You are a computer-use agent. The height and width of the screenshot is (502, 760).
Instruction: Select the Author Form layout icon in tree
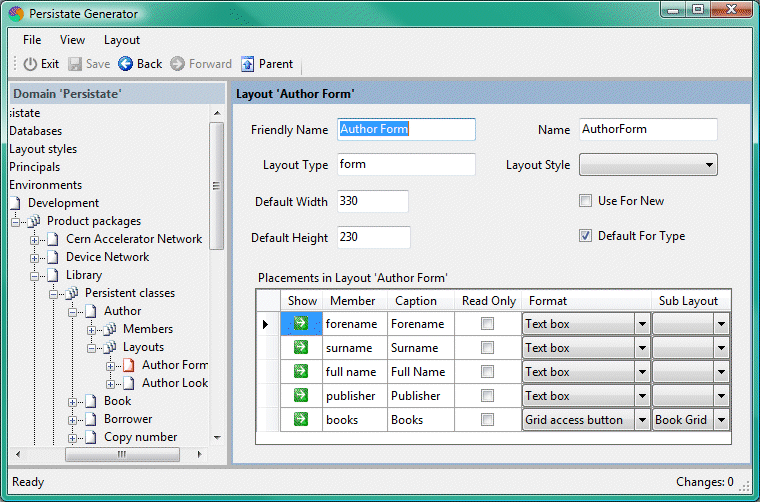pos(128,365)
